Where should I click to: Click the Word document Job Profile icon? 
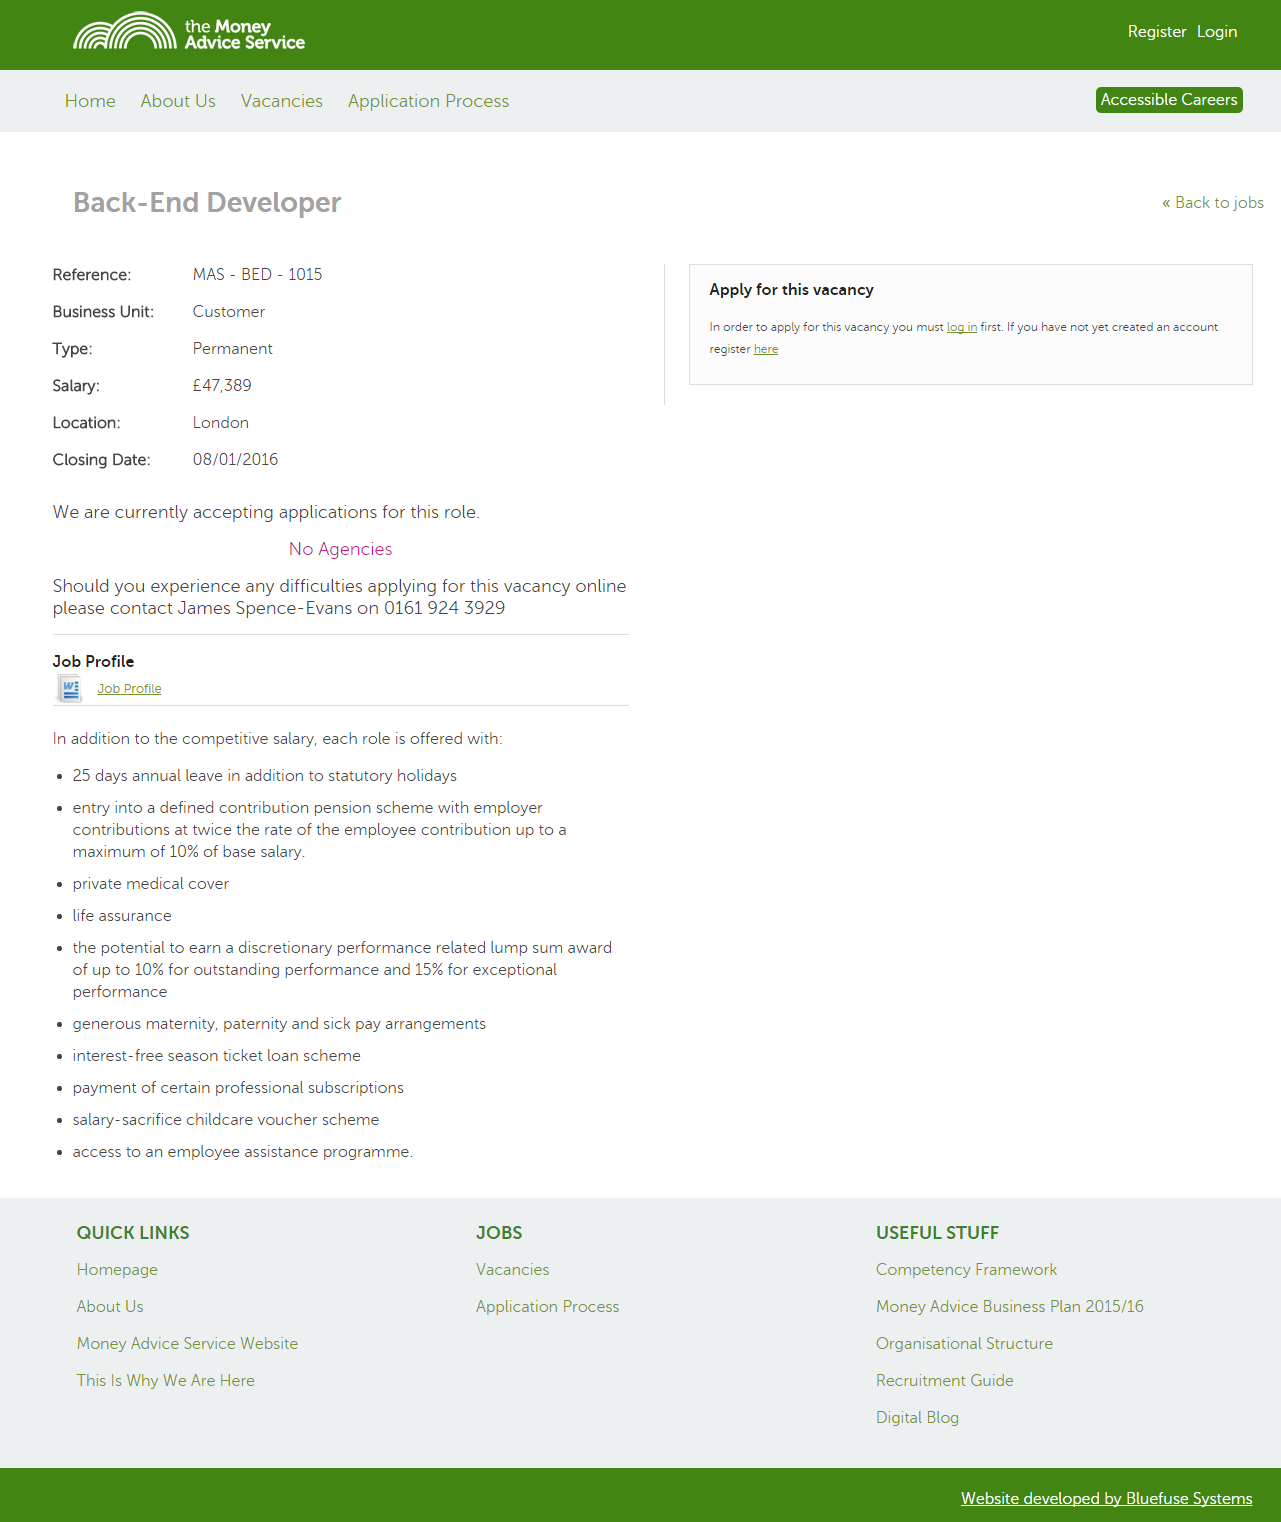(69, 688)
